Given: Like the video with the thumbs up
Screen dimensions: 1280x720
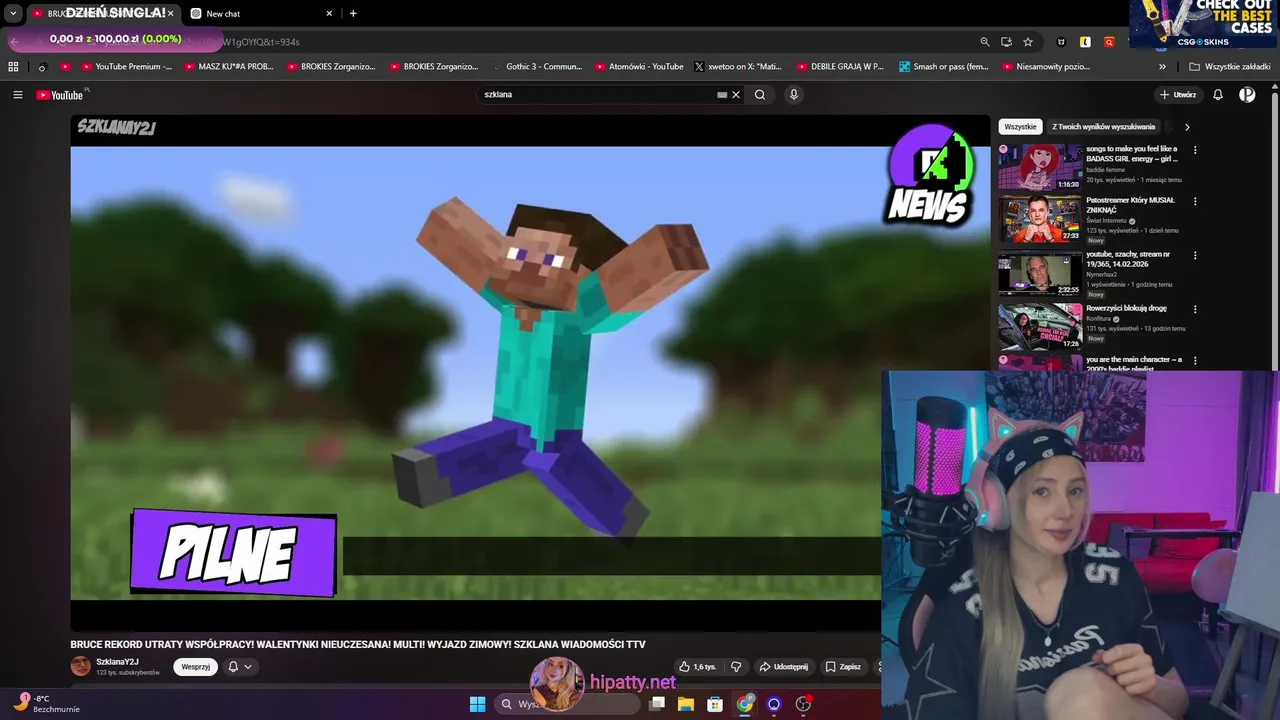Looking at the screenshot, I should [x=698, y=667].
